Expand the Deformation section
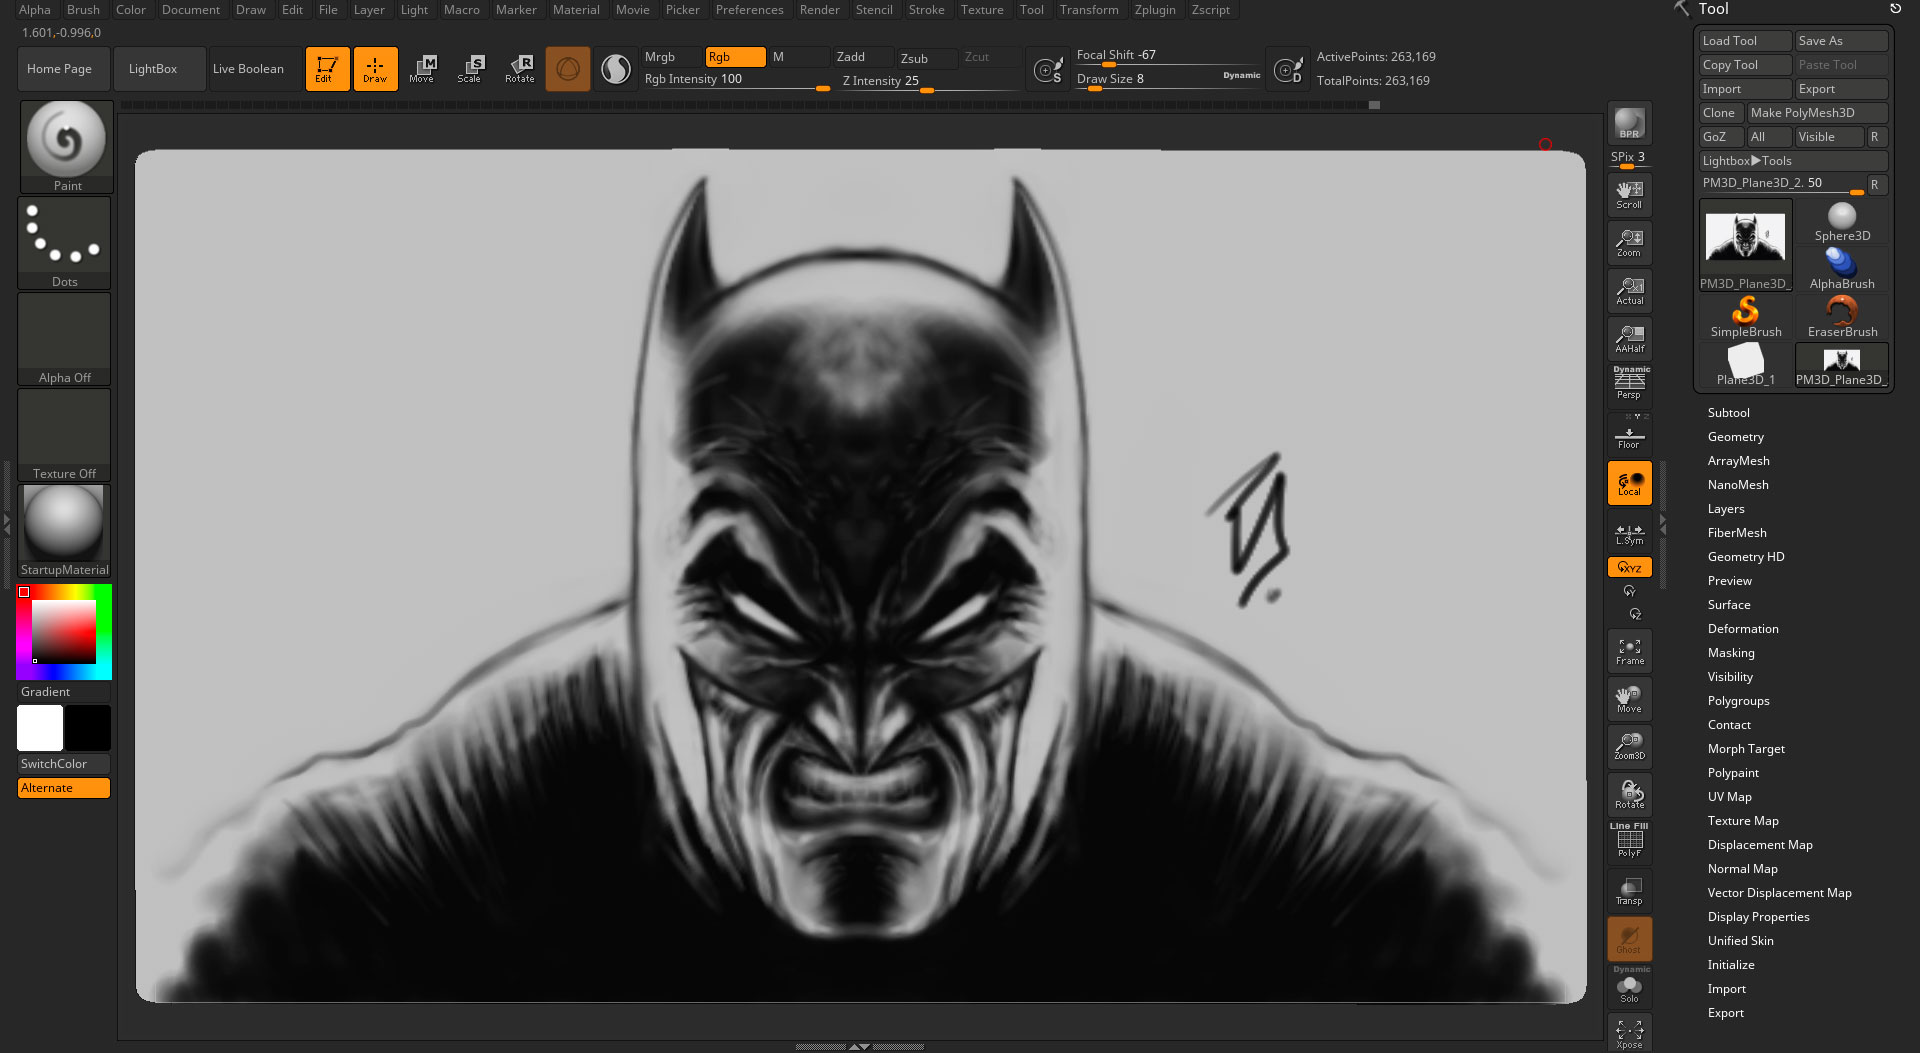1920x1053 pixels. [x=1742, y=629]
